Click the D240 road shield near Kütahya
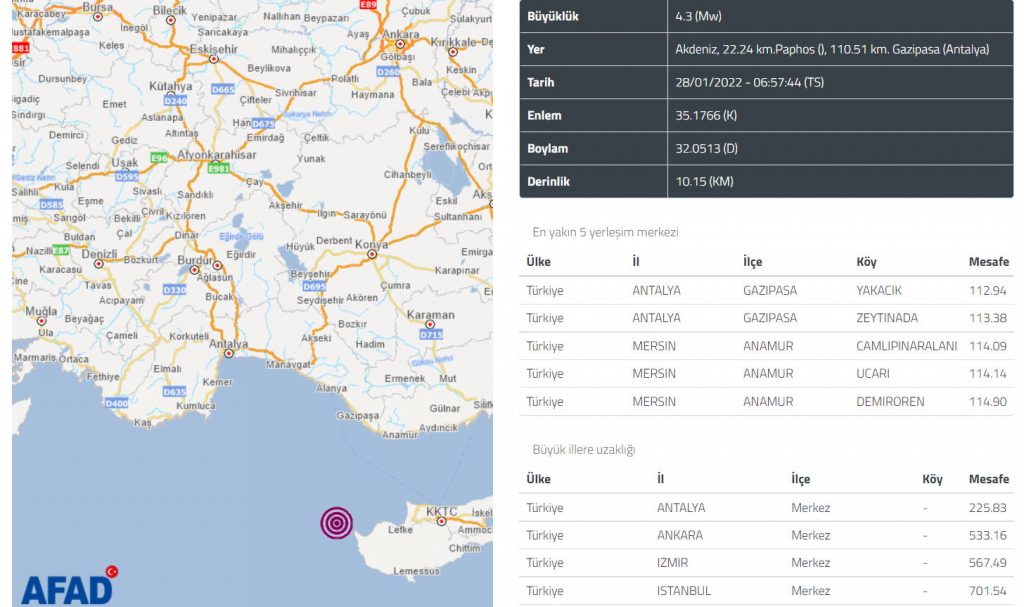The width and height of the screenshot is (1024, 607). pos(175,101)
